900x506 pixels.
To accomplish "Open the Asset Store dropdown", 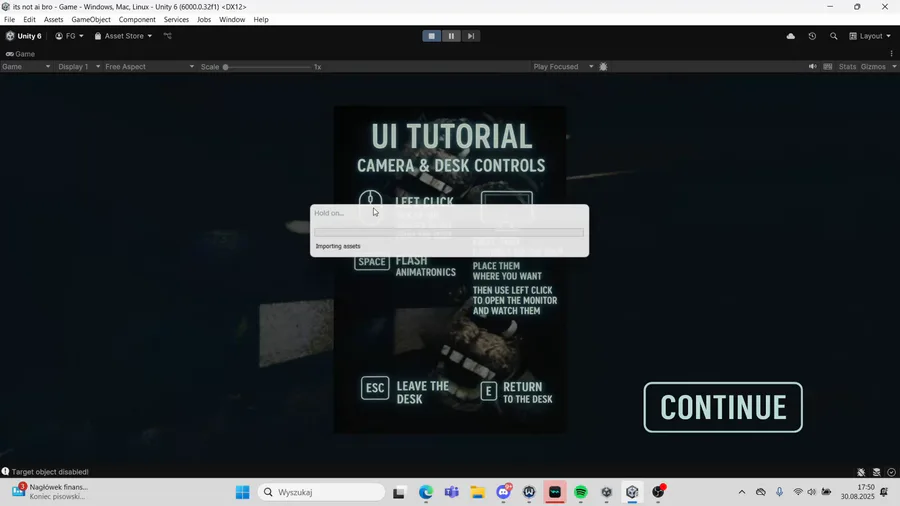I will (123, 36).
